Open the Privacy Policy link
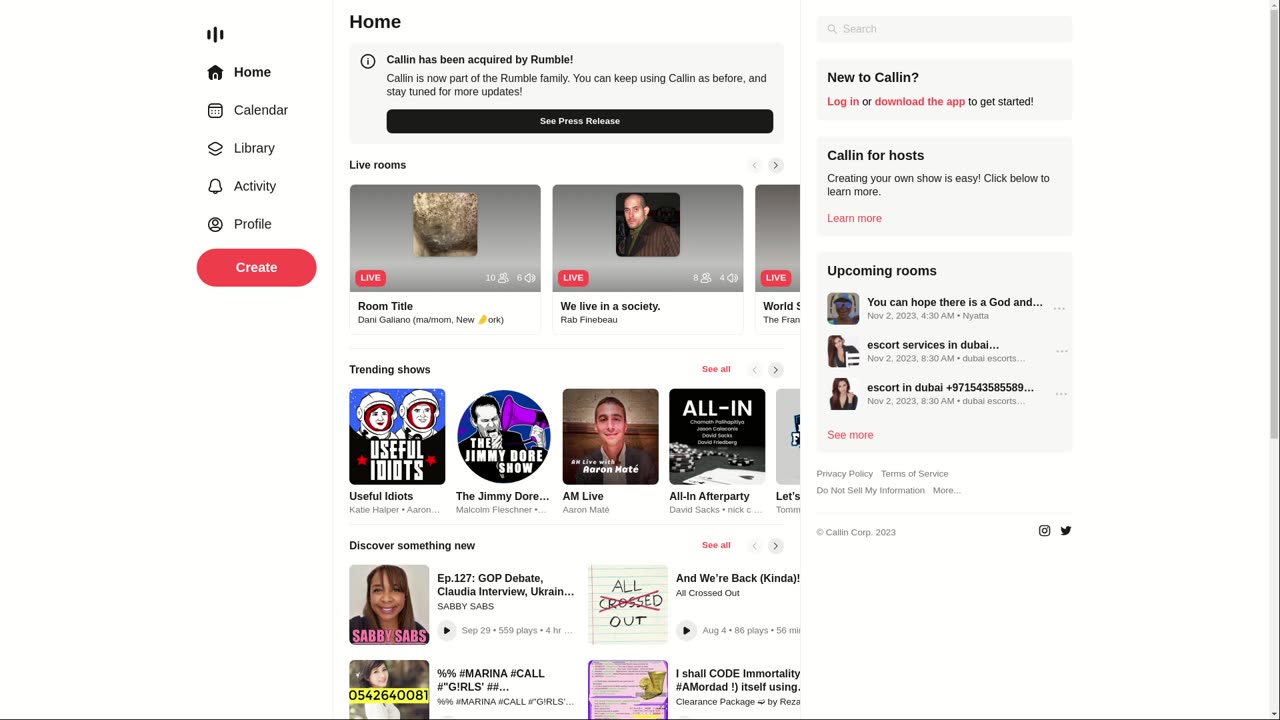 coord(844,474)
